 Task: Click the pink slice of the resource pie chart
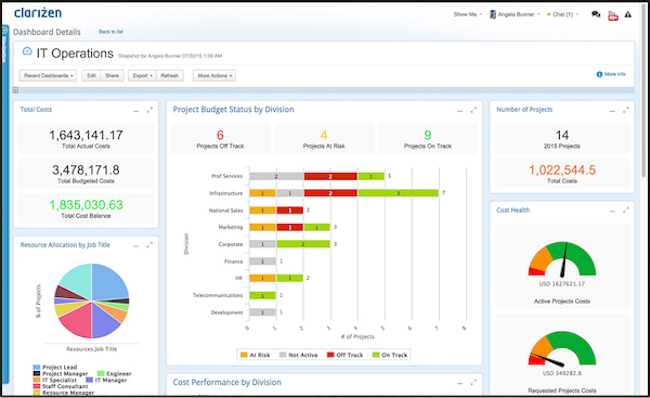coord(78,319)
